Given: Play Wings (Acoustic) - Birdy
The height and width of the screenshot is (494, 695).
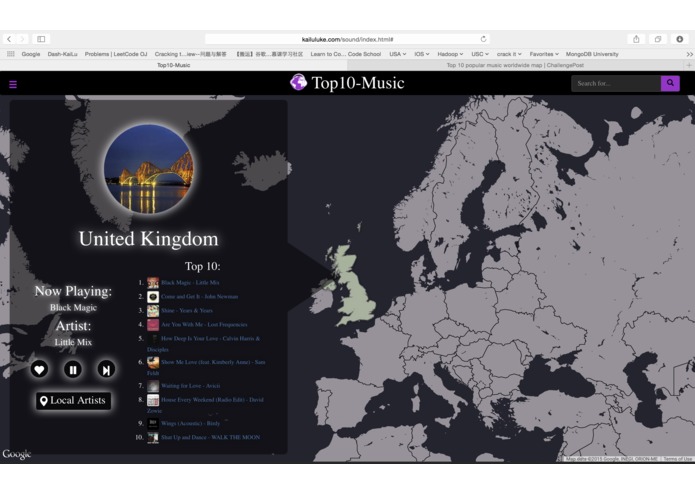Looking at the screenshot, I should [191, 424].
